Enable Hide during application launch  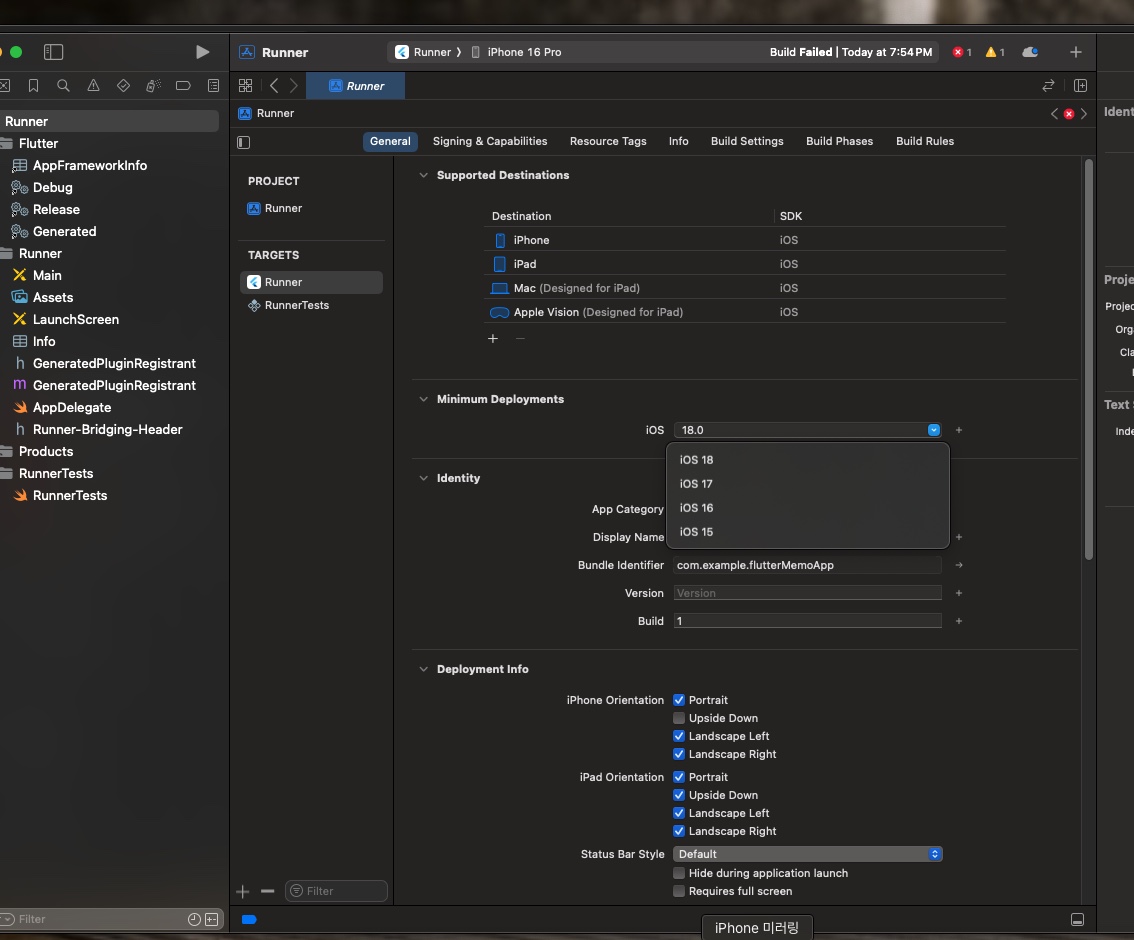point(679,873)
